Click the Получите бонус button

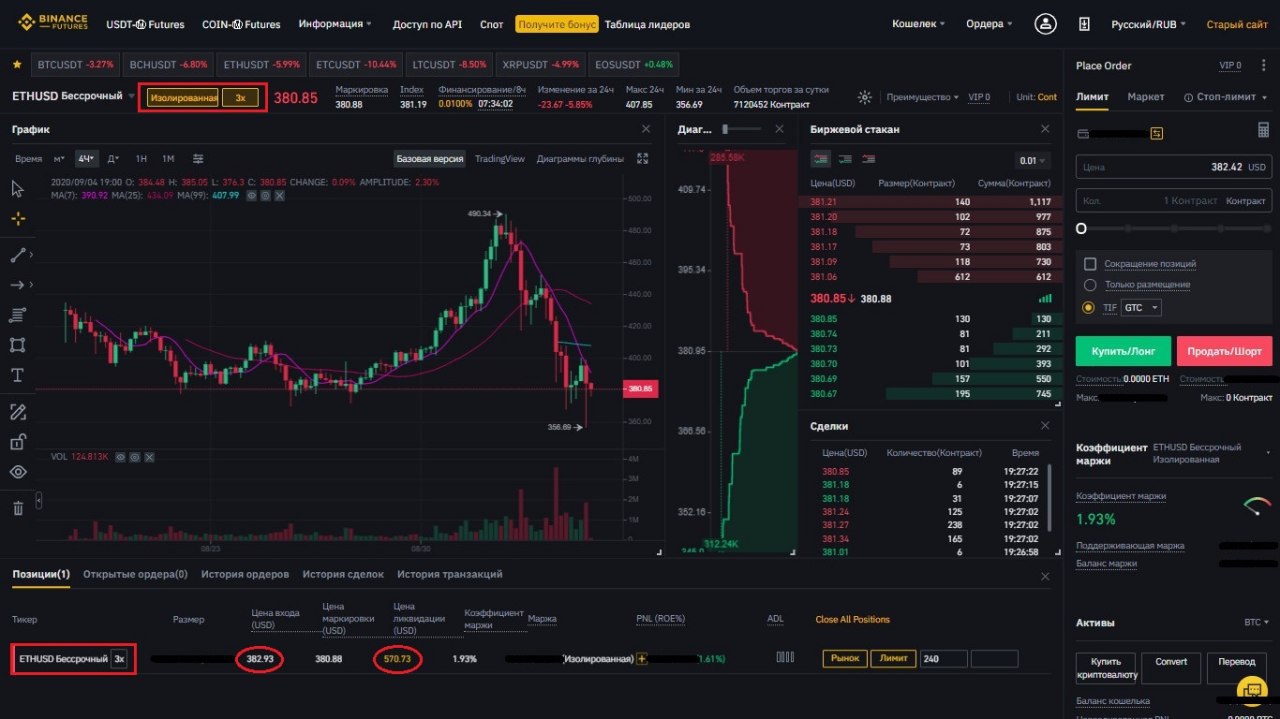pos(557,24)
